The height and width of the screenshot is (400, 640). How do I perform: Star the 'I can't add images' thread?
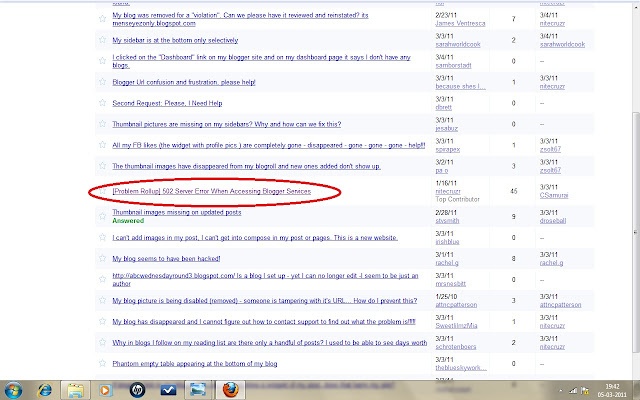click(x=102, y=237)
